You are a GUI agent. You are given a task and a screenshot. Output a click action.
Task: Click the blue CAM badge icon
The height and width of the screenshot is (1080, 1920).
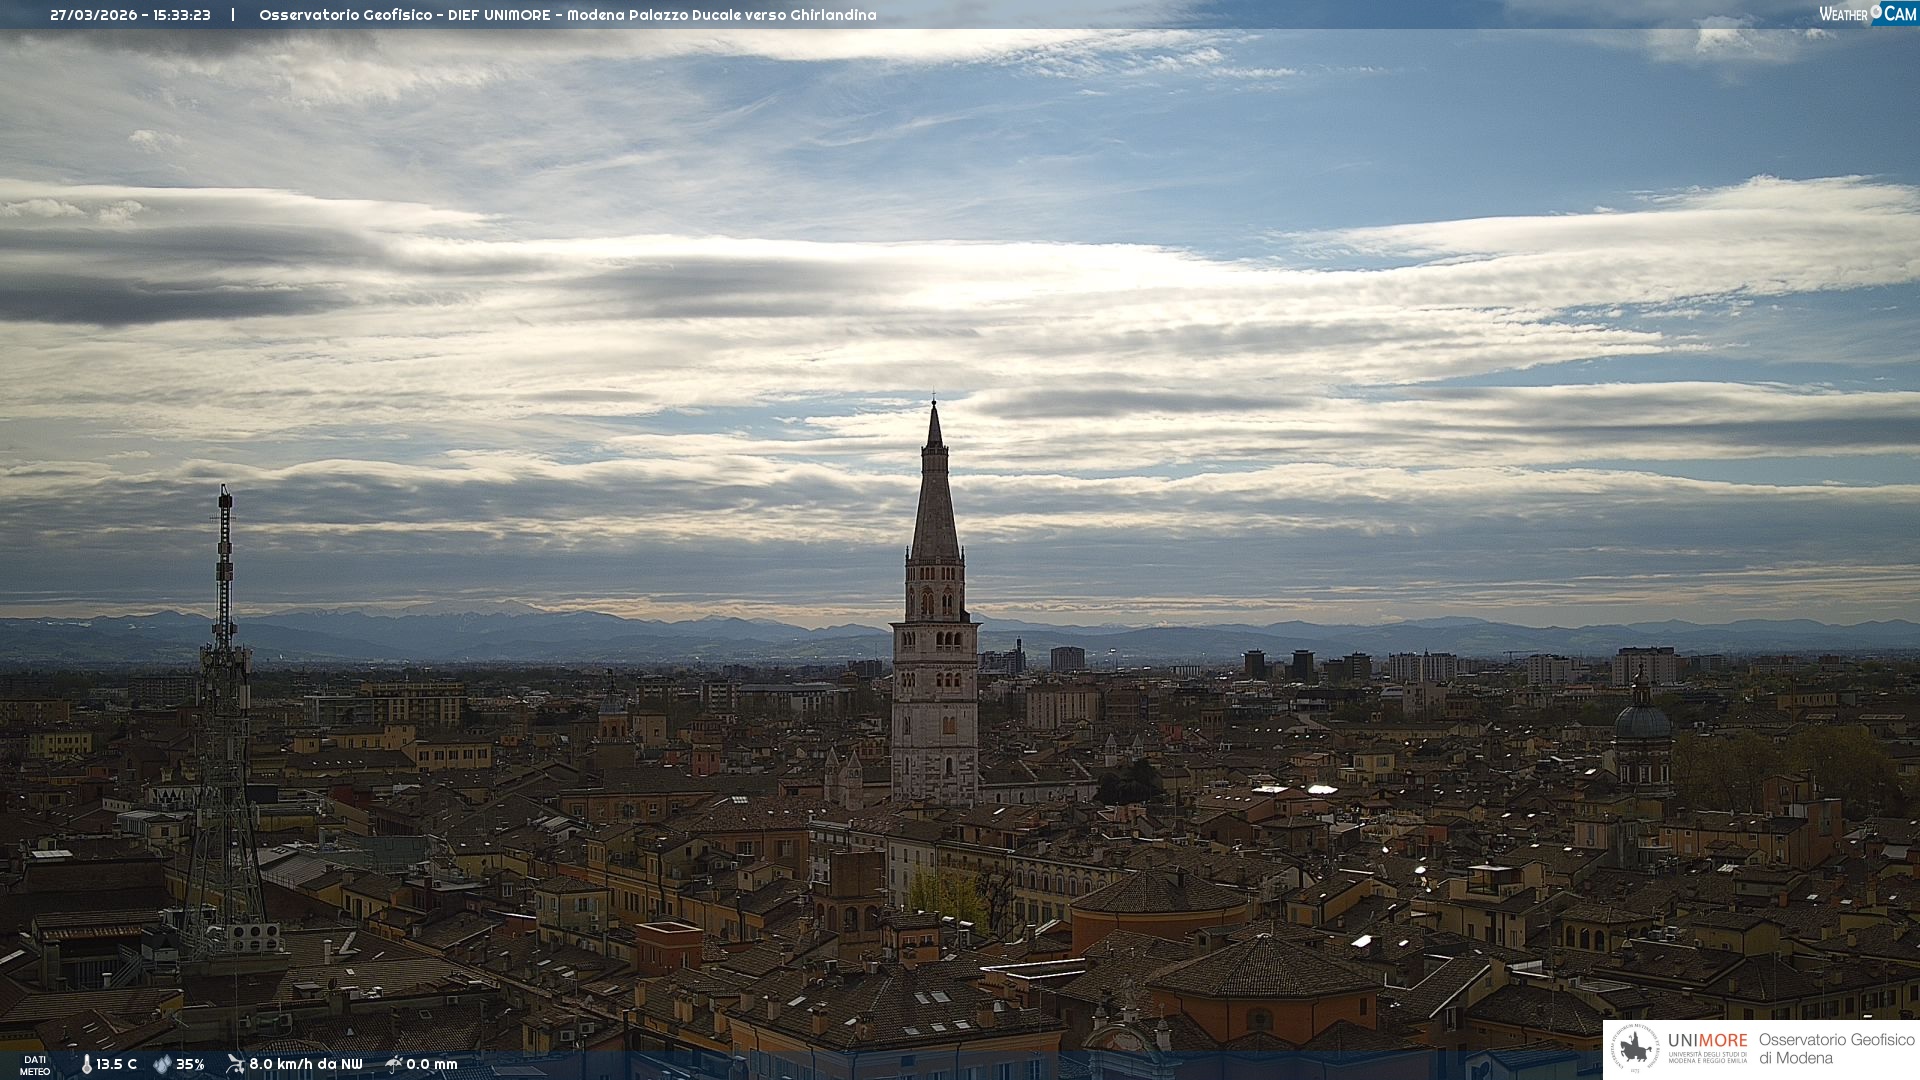[x=1897, y=13]
